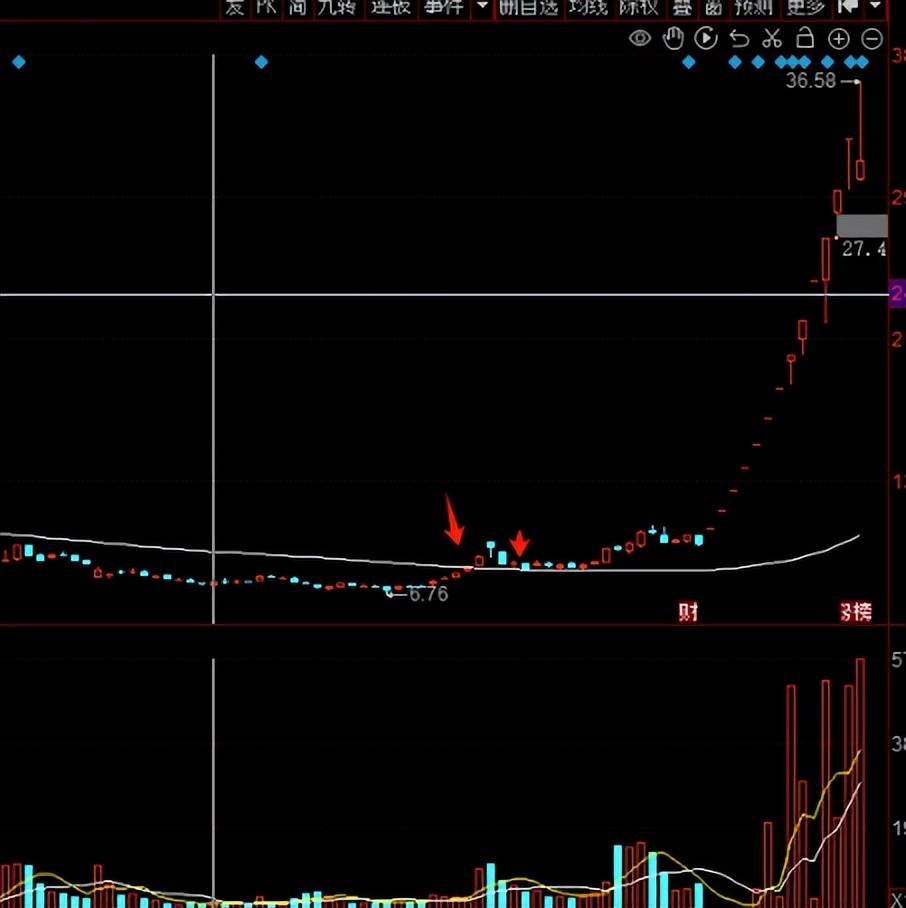Viewport: 906px width, 908px height.
Task: Click the rightmost blue diamond event marker
Action: (862, 62)
